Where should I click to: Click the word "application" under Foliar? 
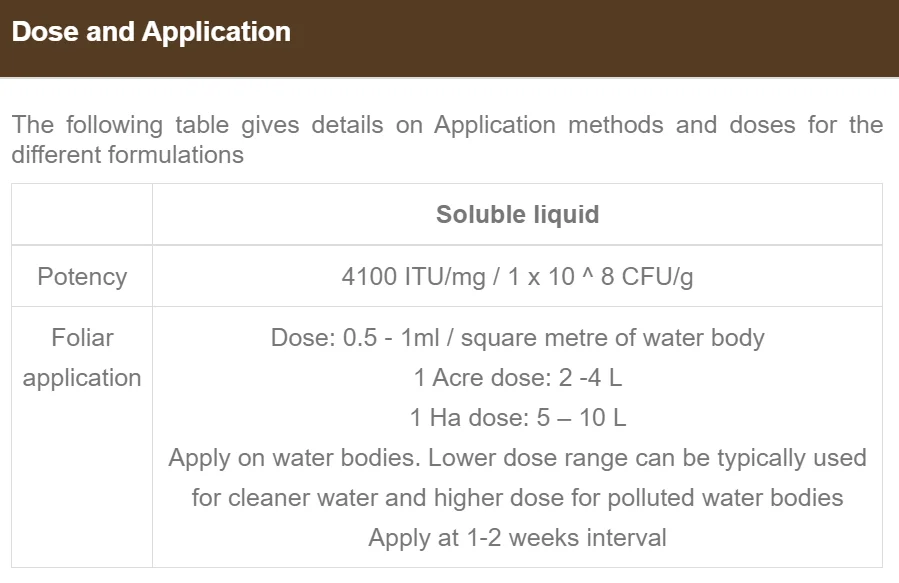pyautogui.click(x=82, y=378)
